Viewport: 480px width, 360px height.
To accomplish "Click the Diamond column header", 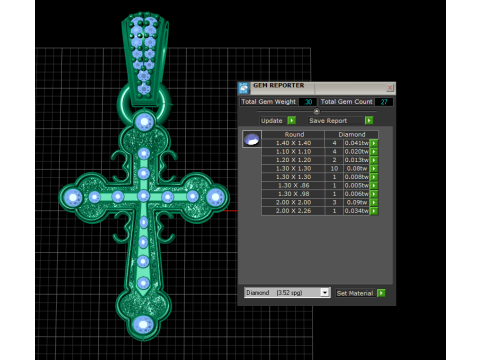I will tap(352, 135).
